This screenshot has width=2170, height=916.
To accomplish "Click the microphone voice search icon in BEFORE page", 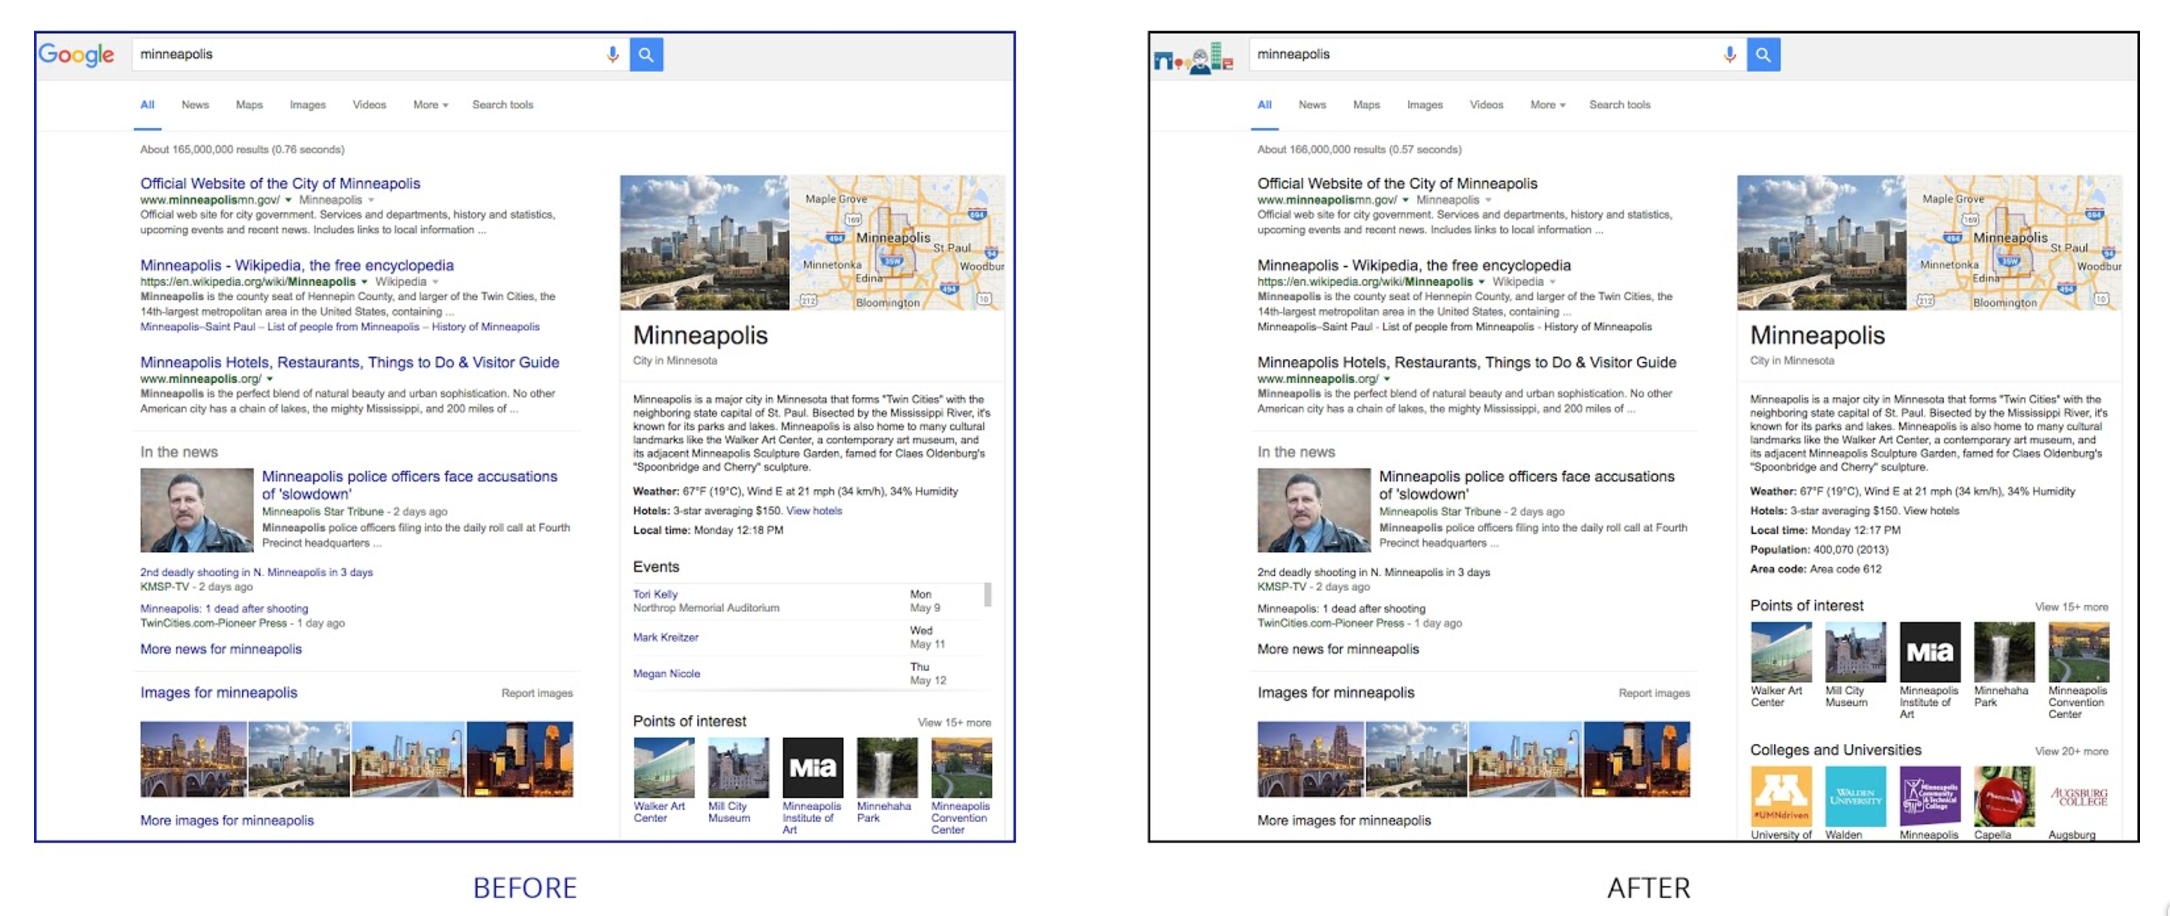I will coord(613,55).
